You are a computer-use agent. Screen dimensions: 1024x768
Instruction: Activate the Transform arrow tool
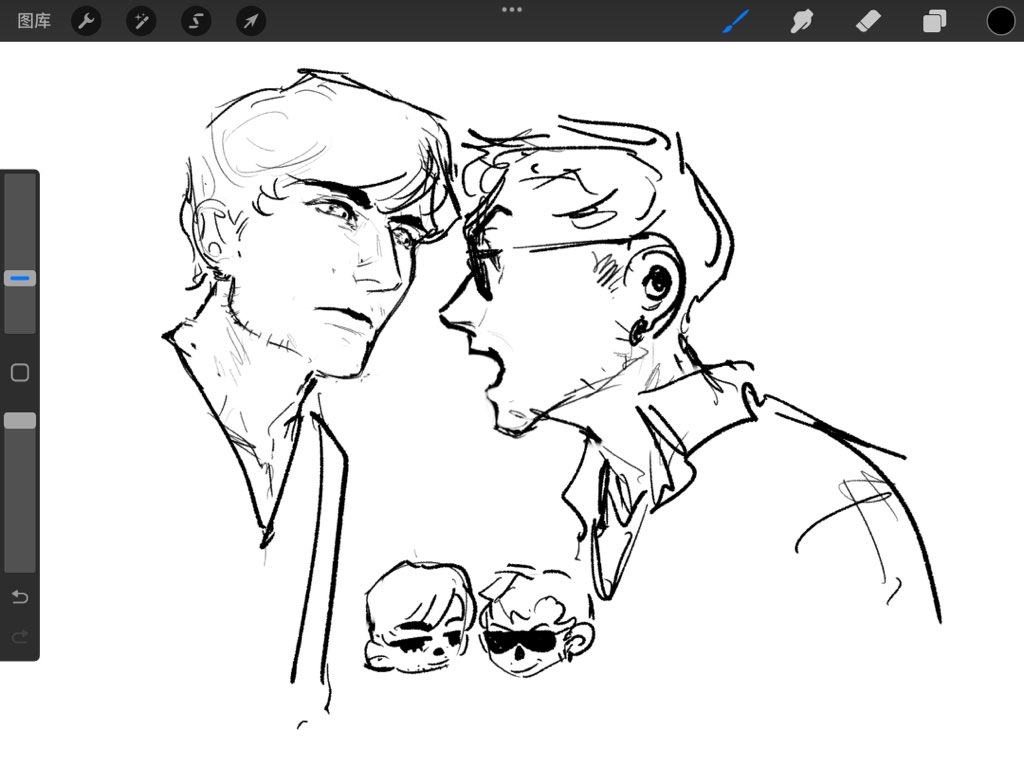[x=251, y=21]
